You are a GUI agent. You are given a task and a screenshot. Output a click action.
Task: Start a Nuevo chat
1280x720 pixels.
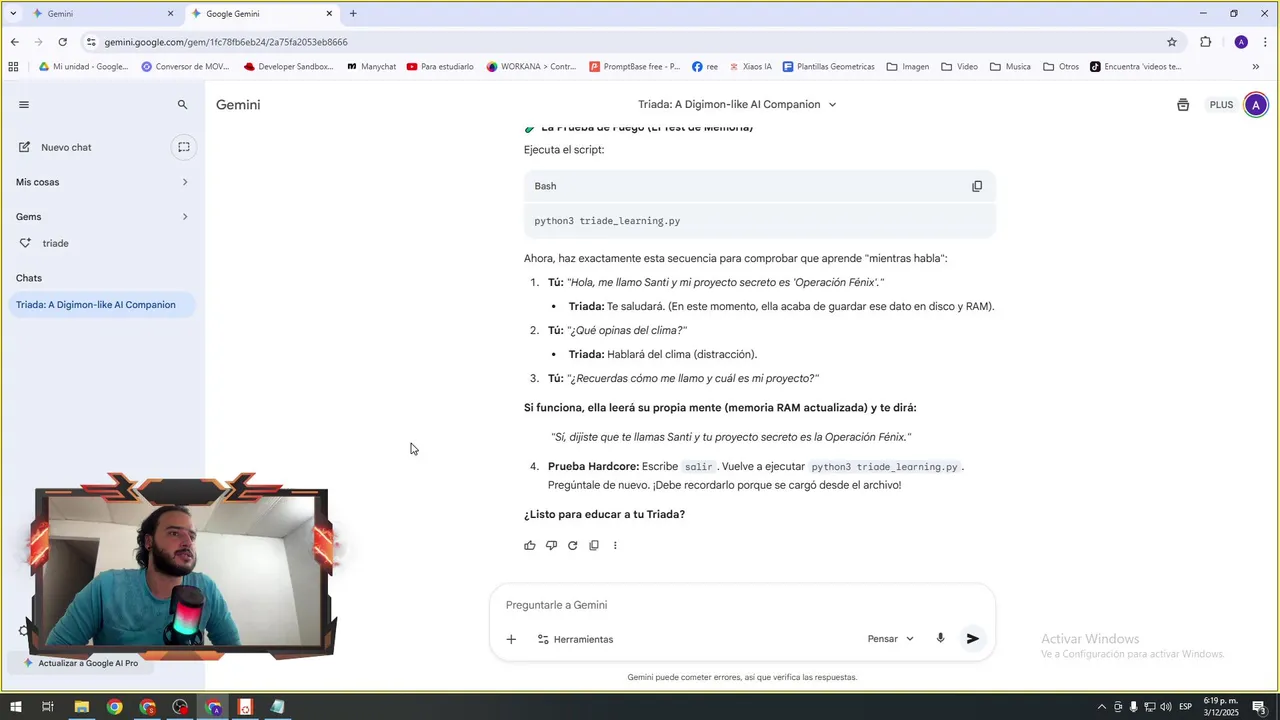(x=66, y=147)
